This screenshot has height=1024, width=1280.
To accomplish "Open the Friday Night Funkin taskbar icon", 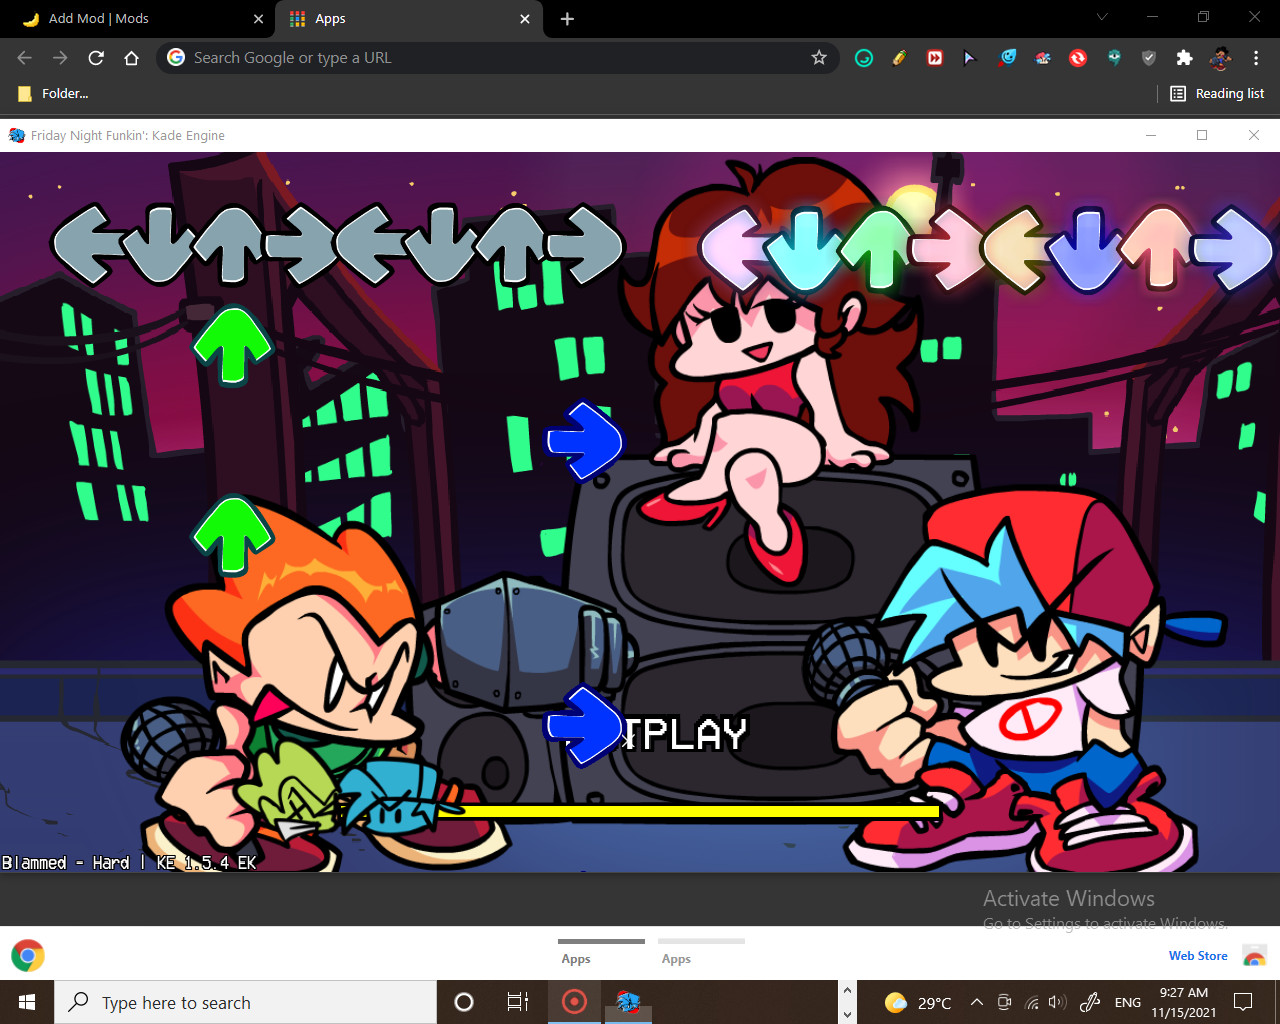I will [628, 1002].
